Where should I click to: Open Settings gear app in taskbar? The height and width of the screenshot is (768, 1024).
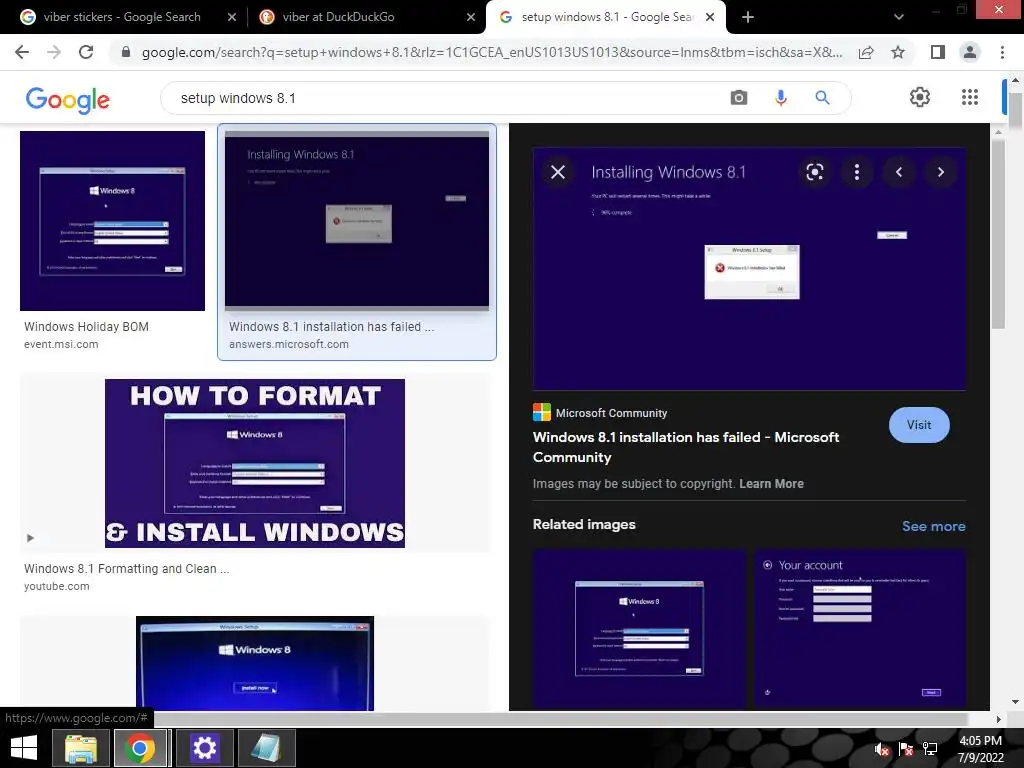pyautogui.click(x=204, y=748)
